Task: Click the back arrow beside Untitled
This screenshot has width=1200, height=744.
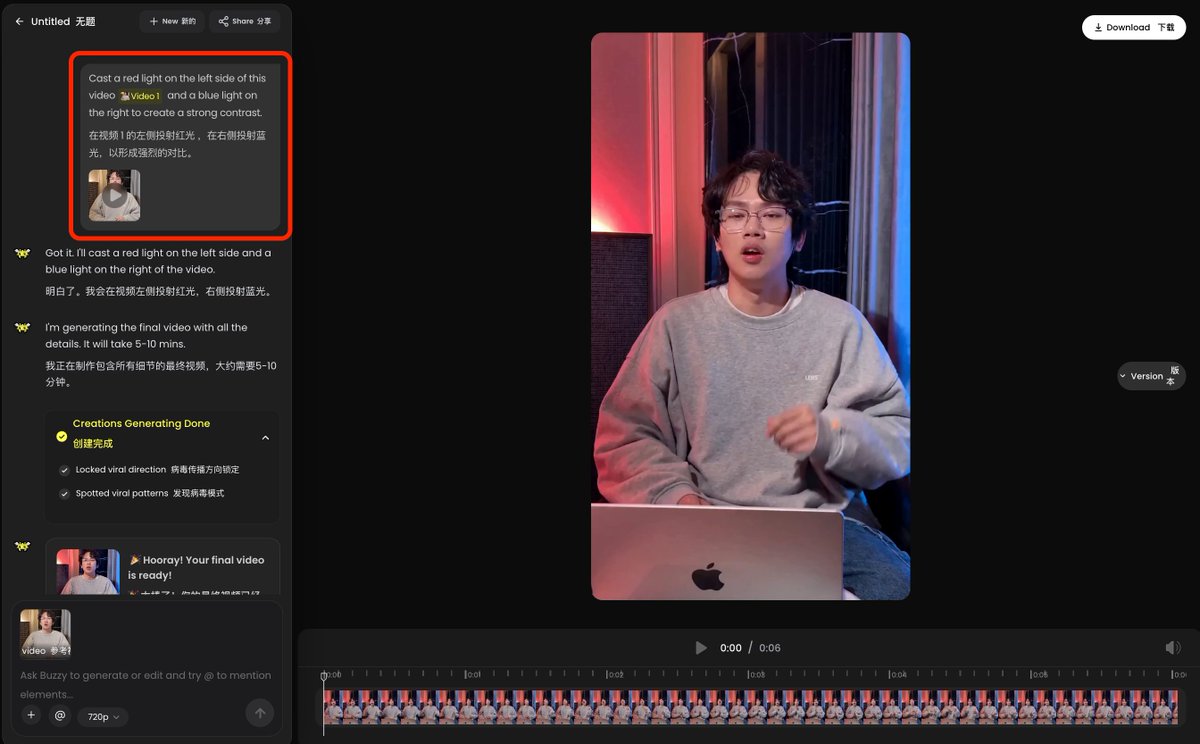Action: [x=19, y=21]
